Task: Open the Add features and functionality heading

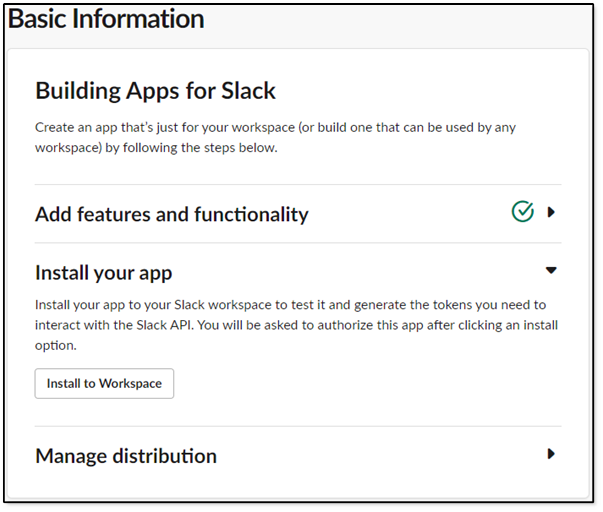Action: (172, 214)
